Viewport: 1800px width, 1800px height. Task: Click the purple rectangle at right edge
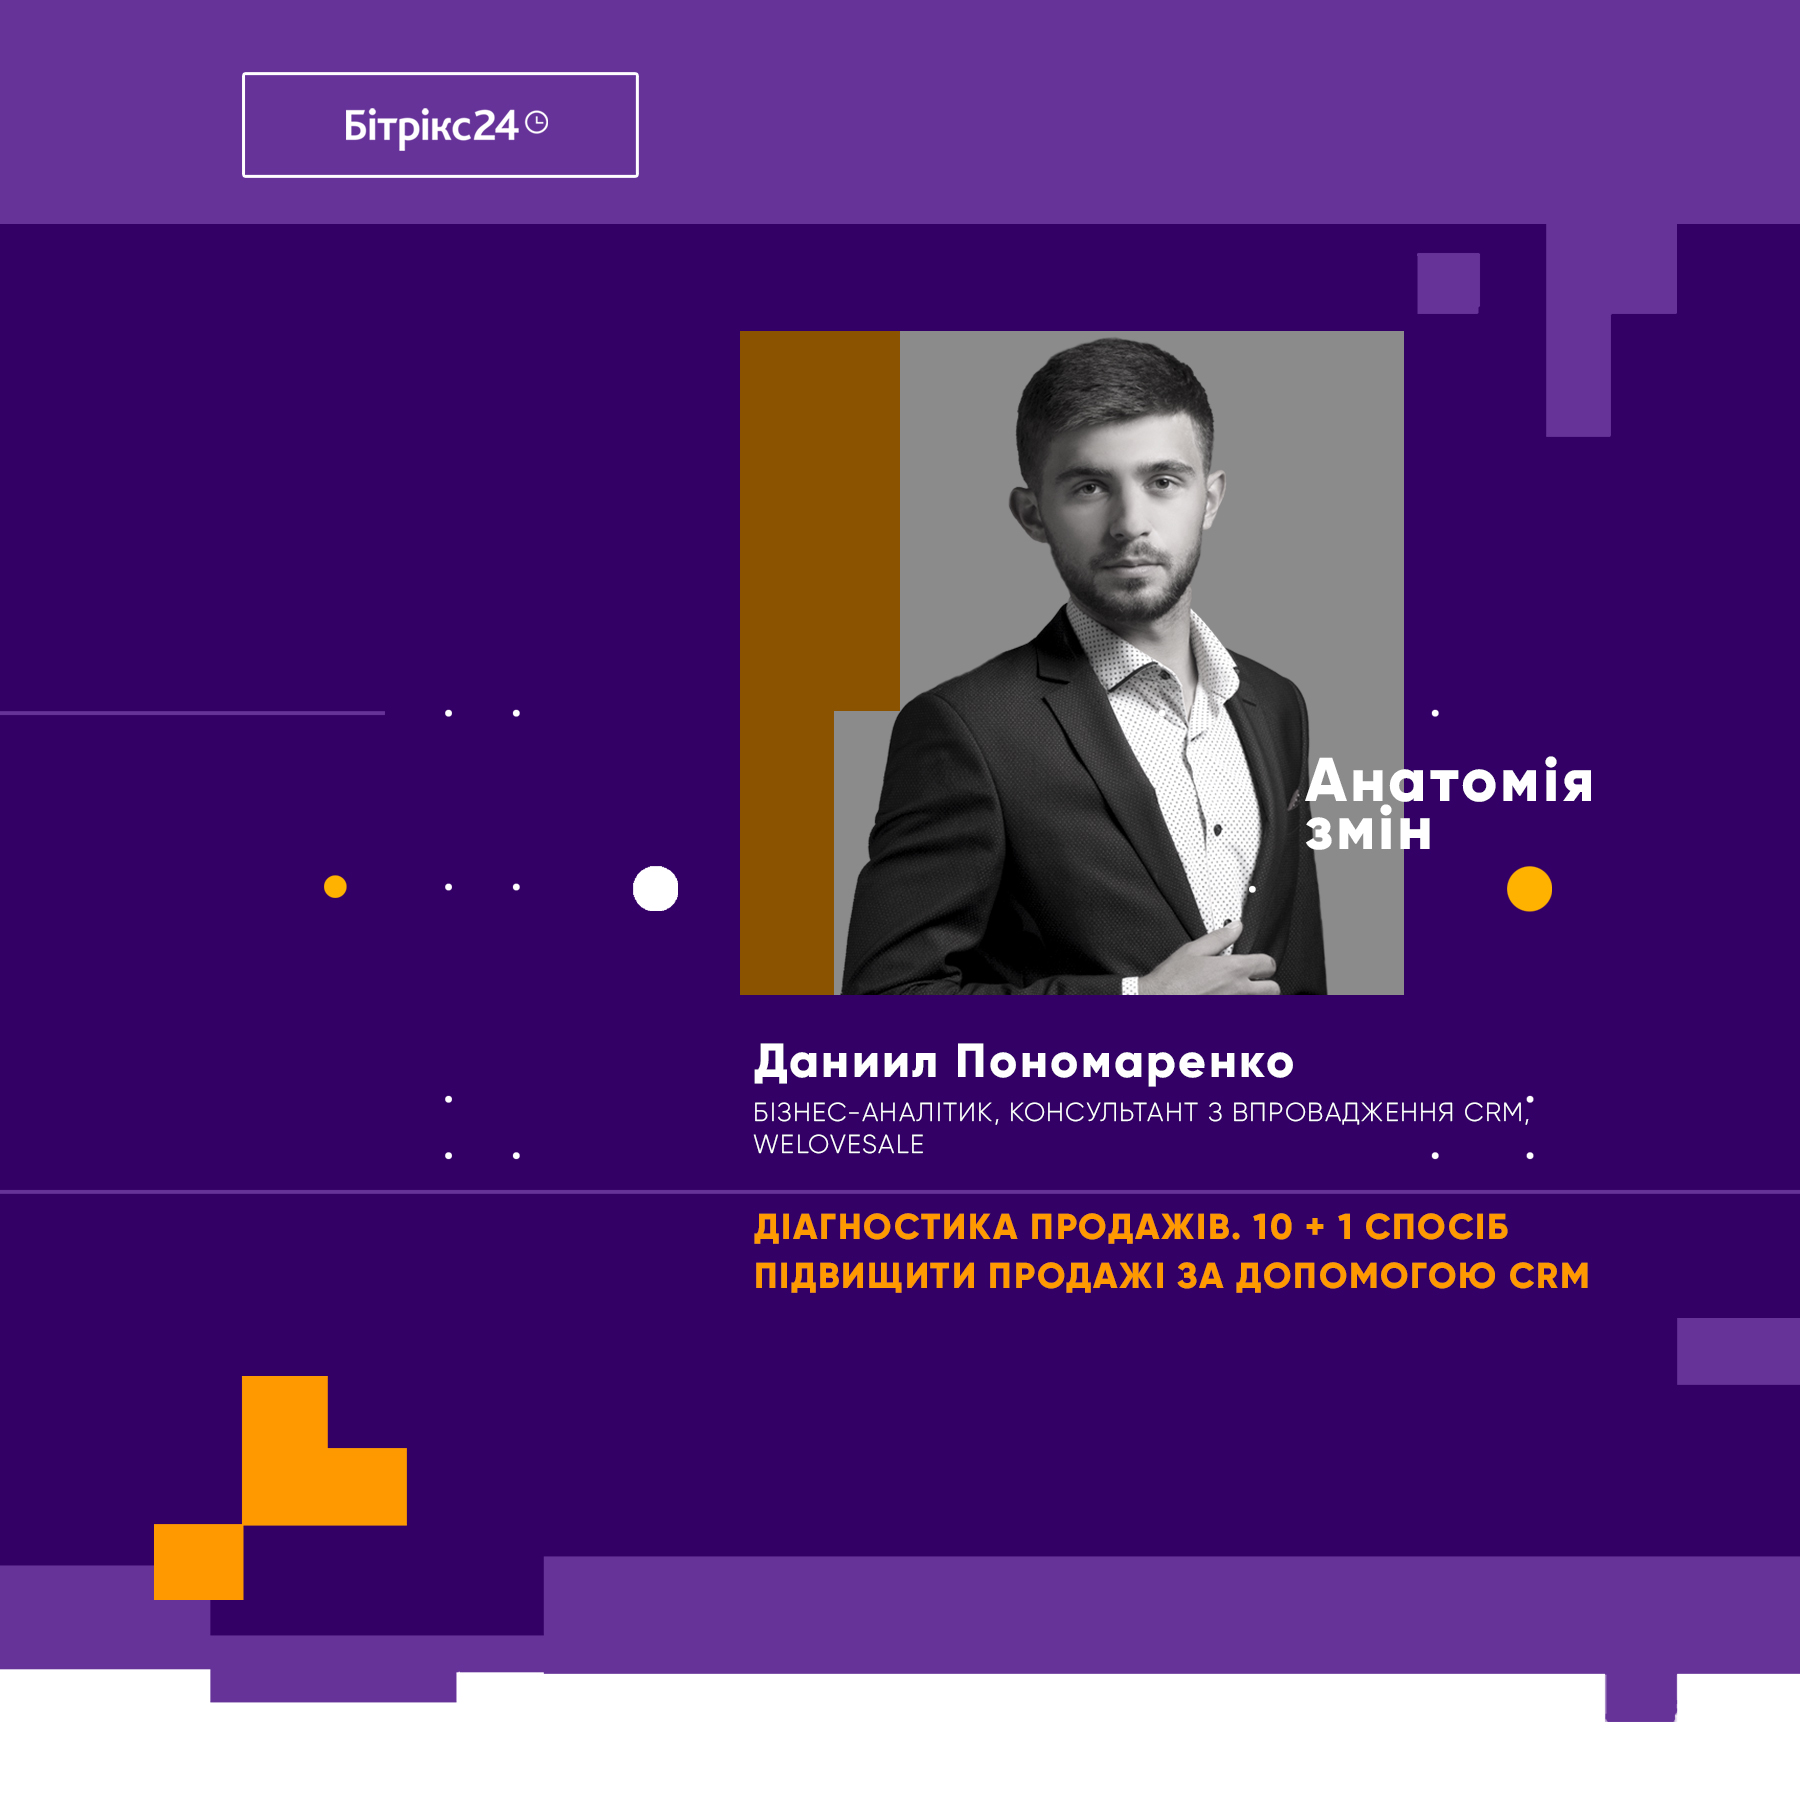(x=1738, y=1351)
